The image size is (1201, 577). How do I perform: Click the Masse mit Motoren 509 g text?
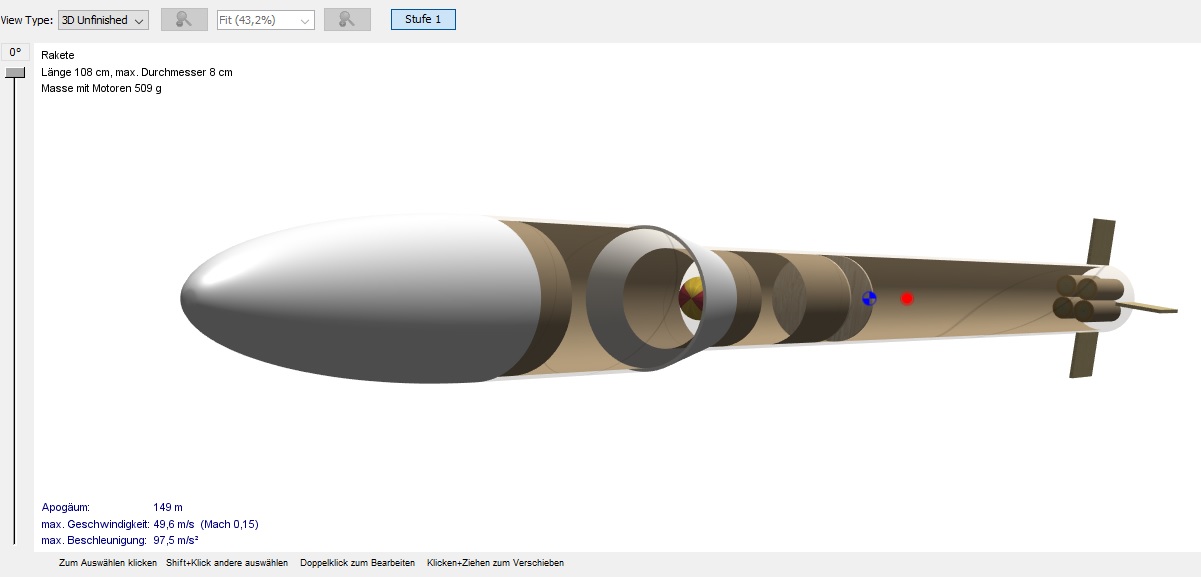[101, 88]
